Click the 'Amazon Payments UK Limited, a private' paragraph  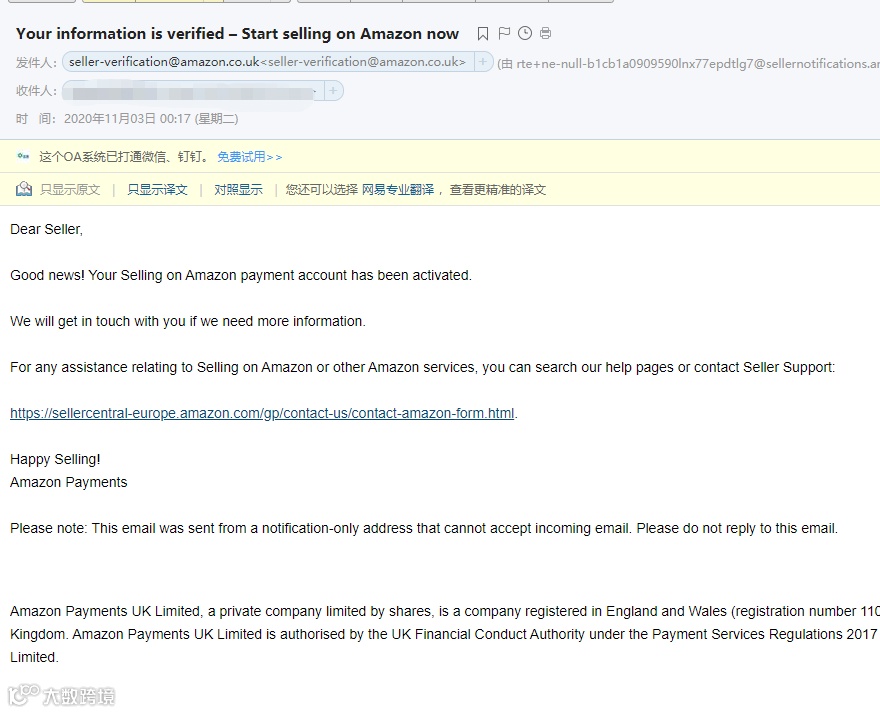[x=444, y=634]
